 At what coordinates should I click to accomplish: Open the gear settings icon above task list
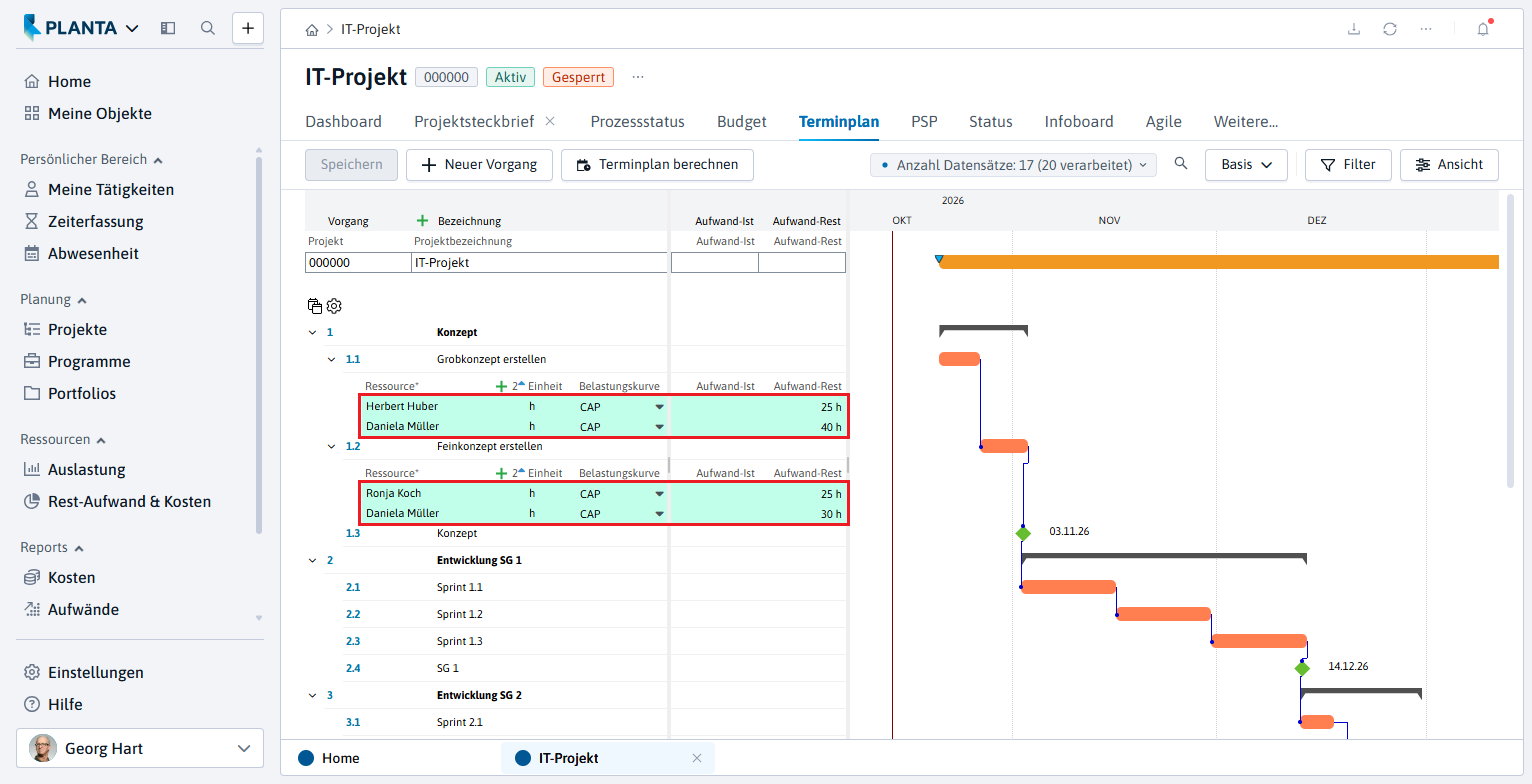coord(334,306)
